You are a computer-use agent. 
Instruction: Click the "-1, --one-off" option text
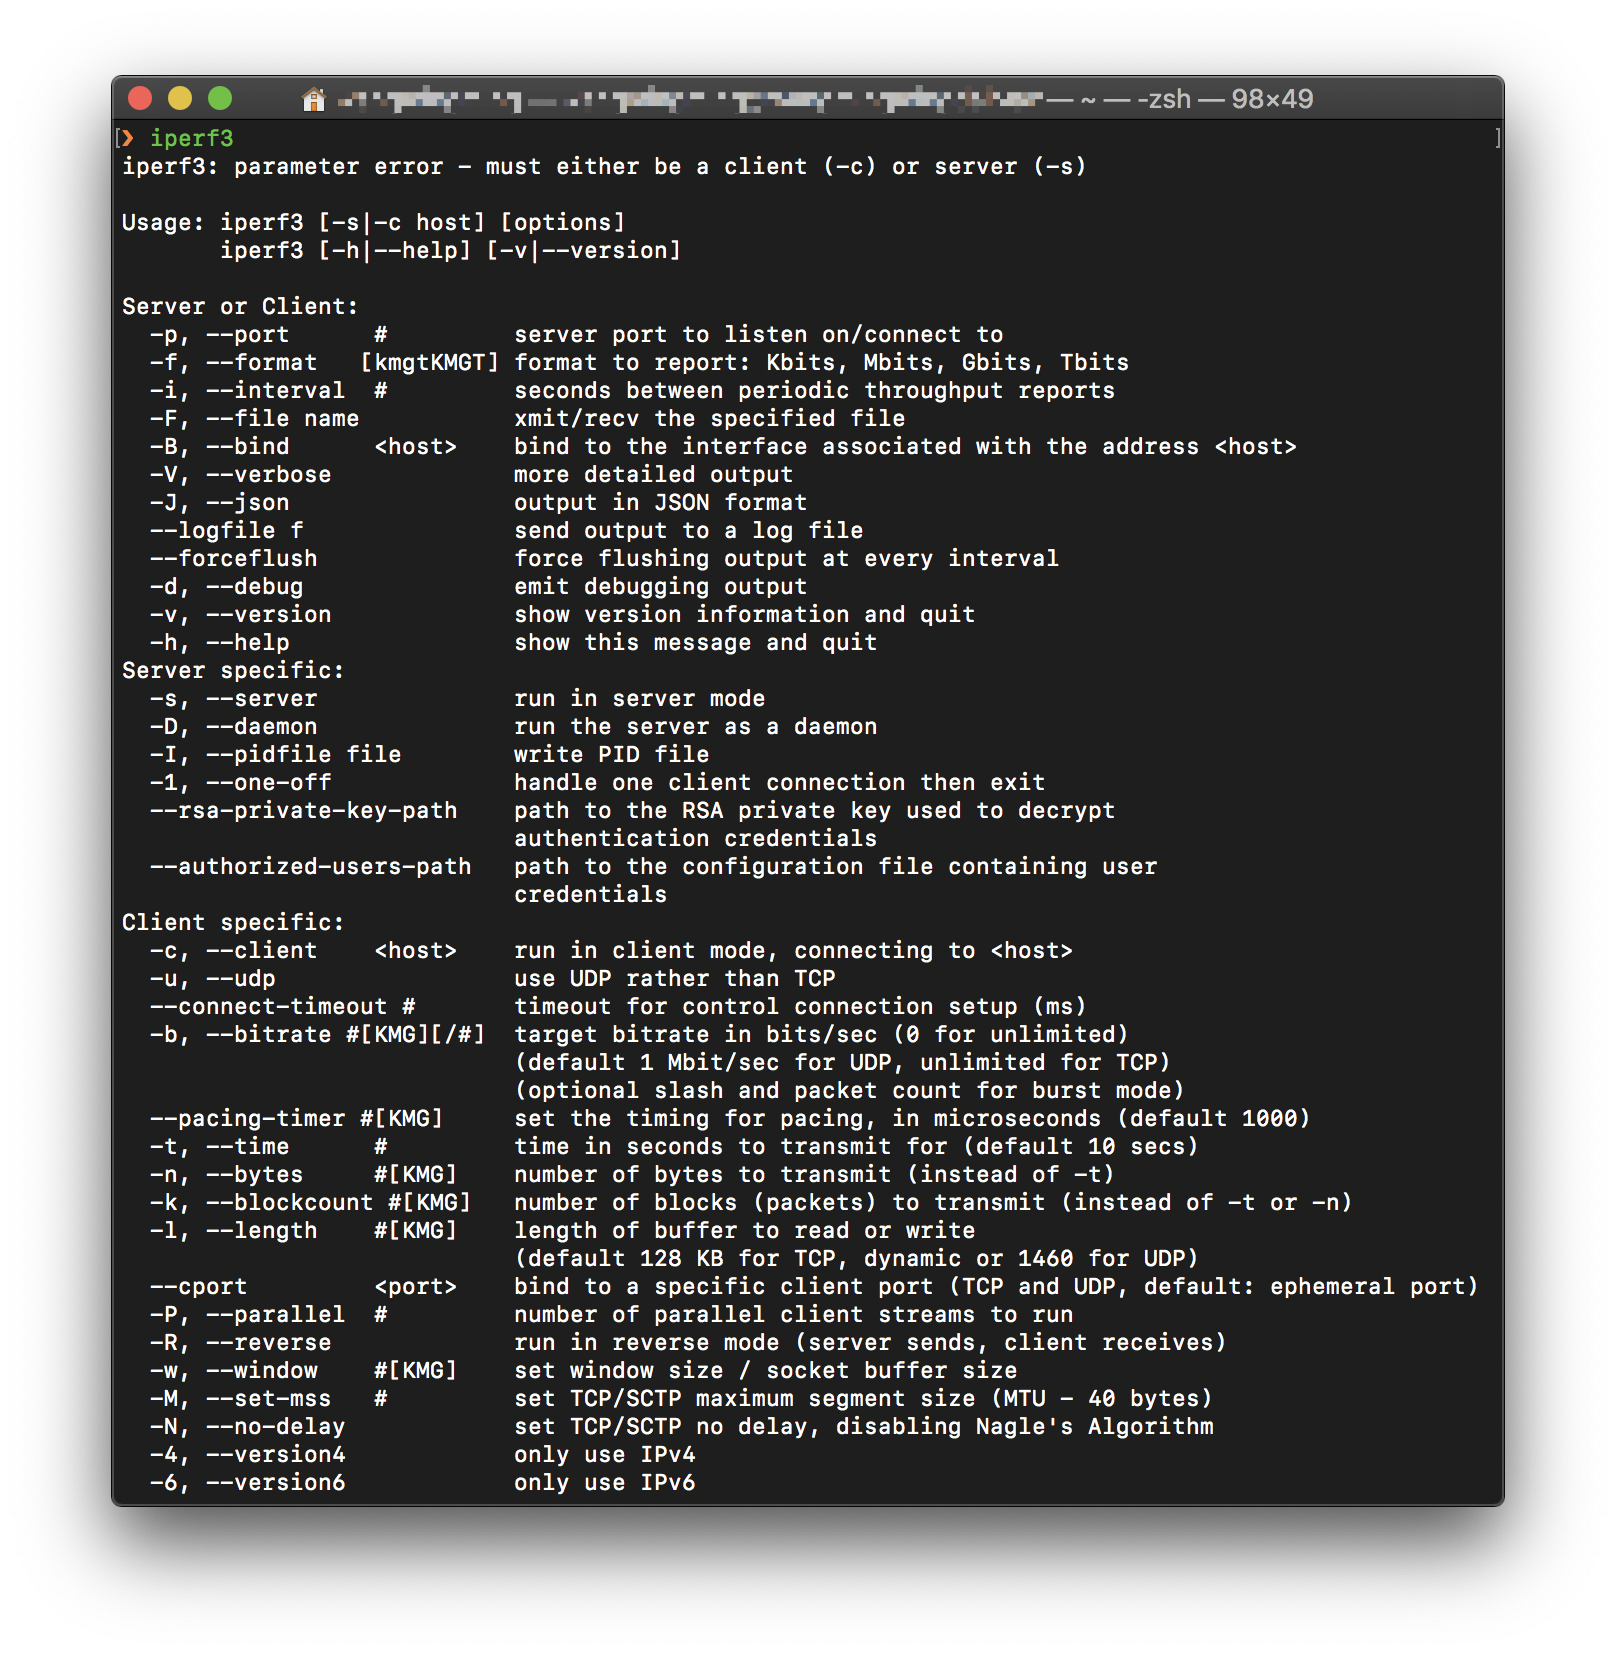pyautogui.click(x=241, y=782)
